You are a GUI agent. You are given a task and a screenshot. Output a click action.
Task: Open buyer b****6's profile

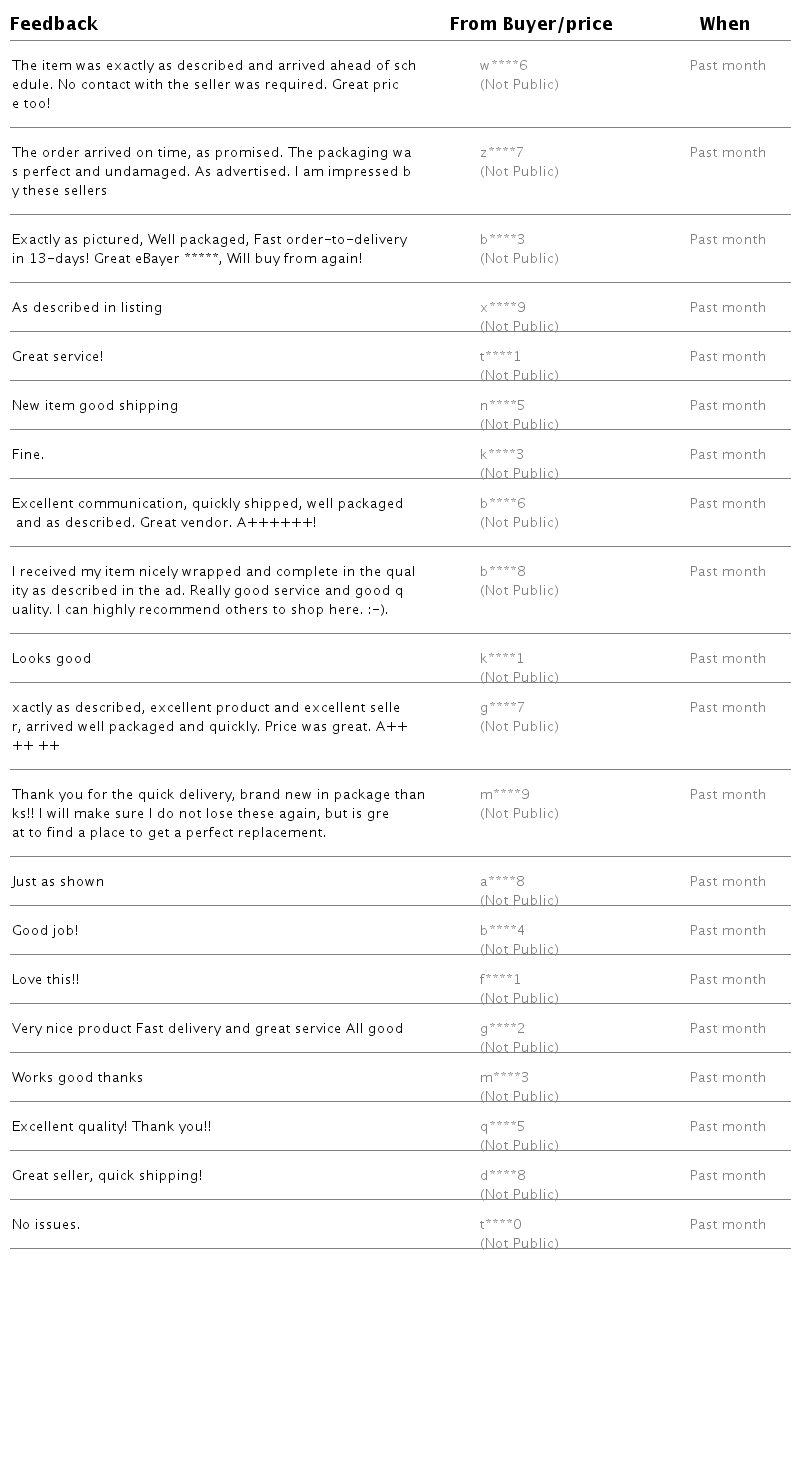[x=502, y=504]
